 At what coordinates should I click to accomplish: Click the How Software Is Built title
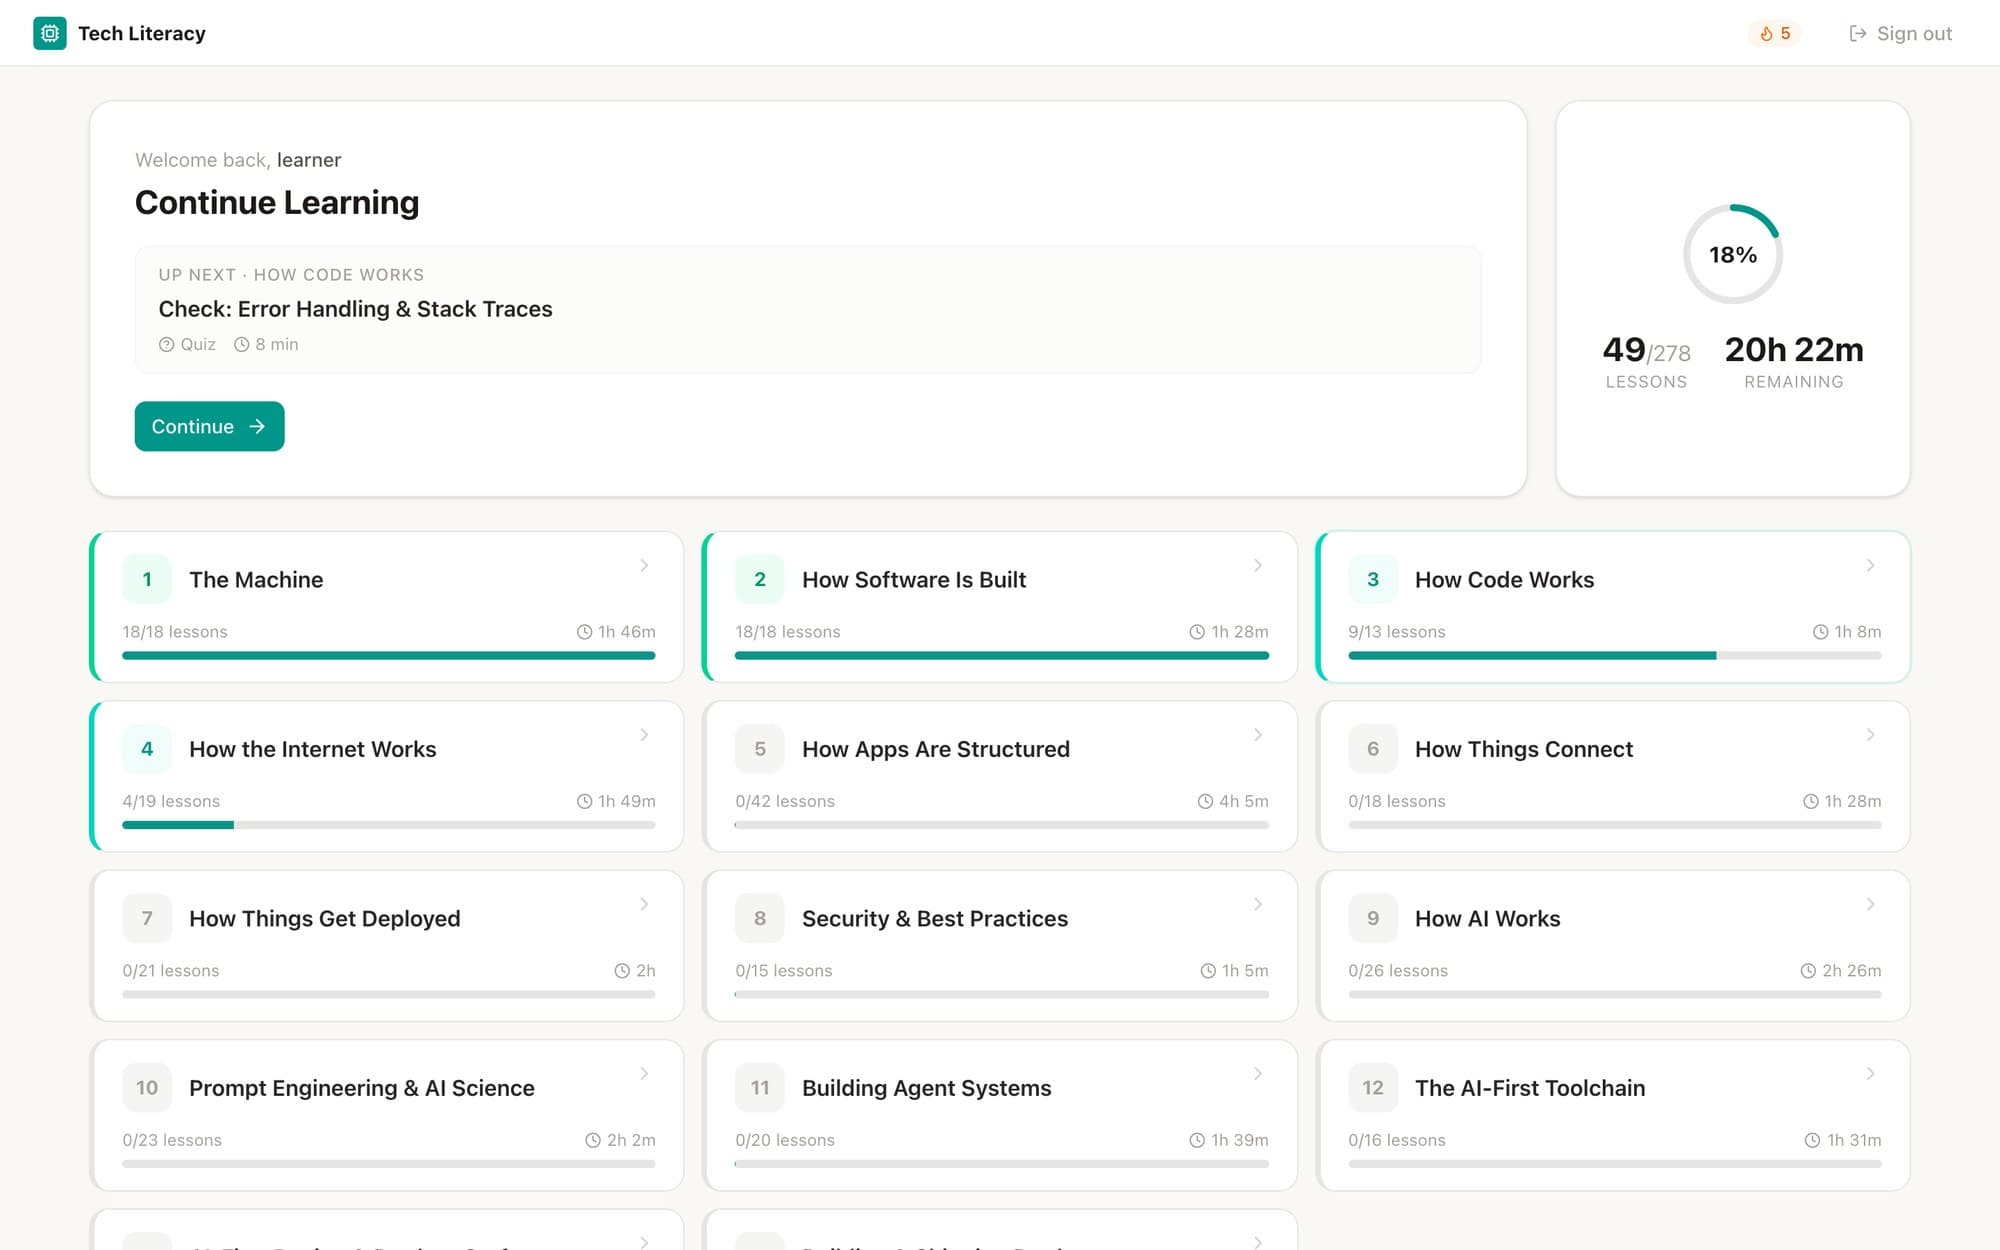pos(914,580)
